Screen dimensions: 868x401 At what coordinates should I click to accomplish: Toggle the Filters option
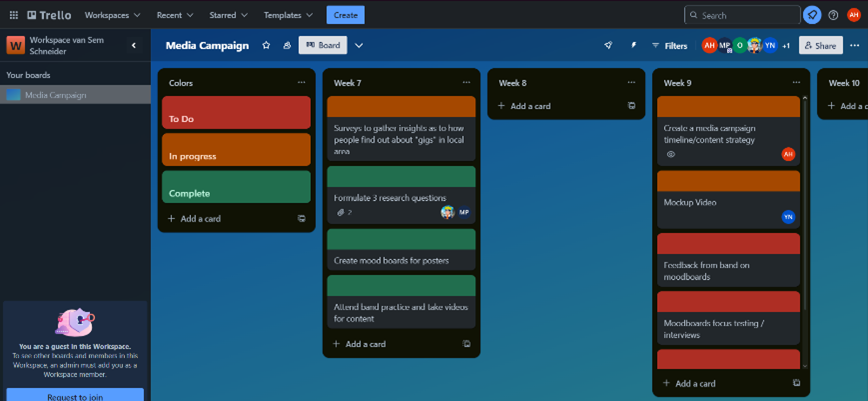click(x=669, y=45)
